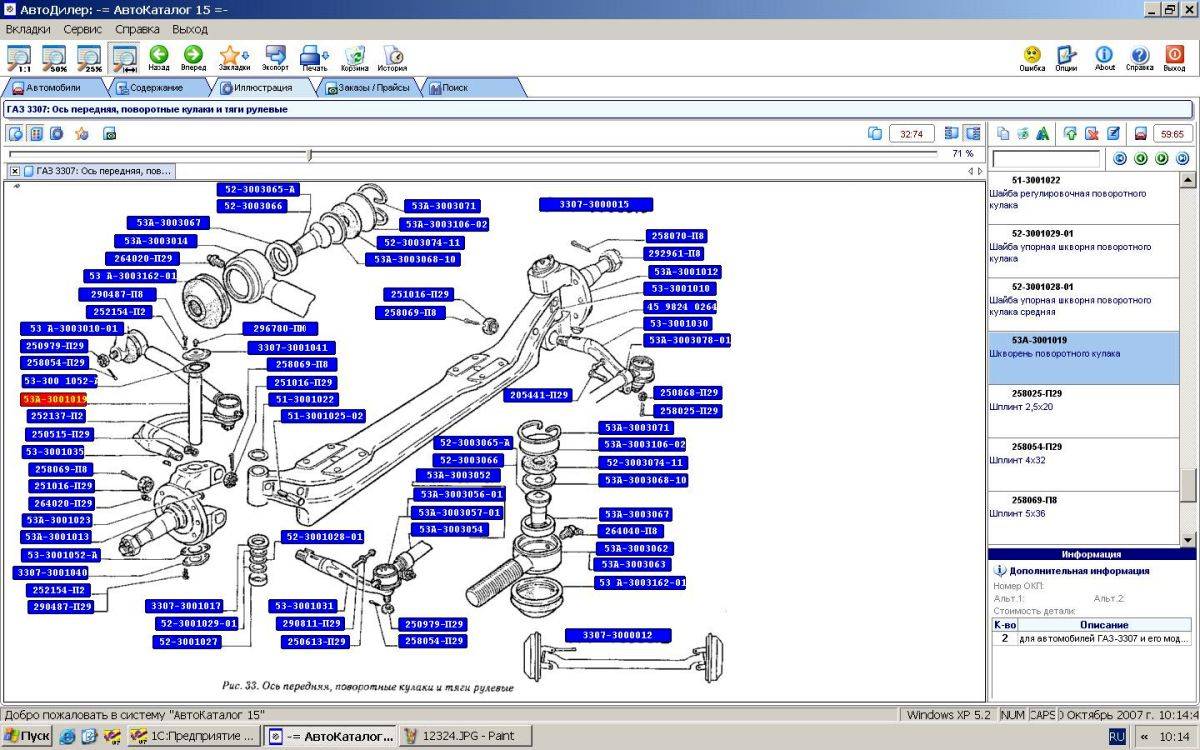The height and width of the screenshot is (750, 1200).
Task: Open the Корзина basket icon
Action: (354, 57)
